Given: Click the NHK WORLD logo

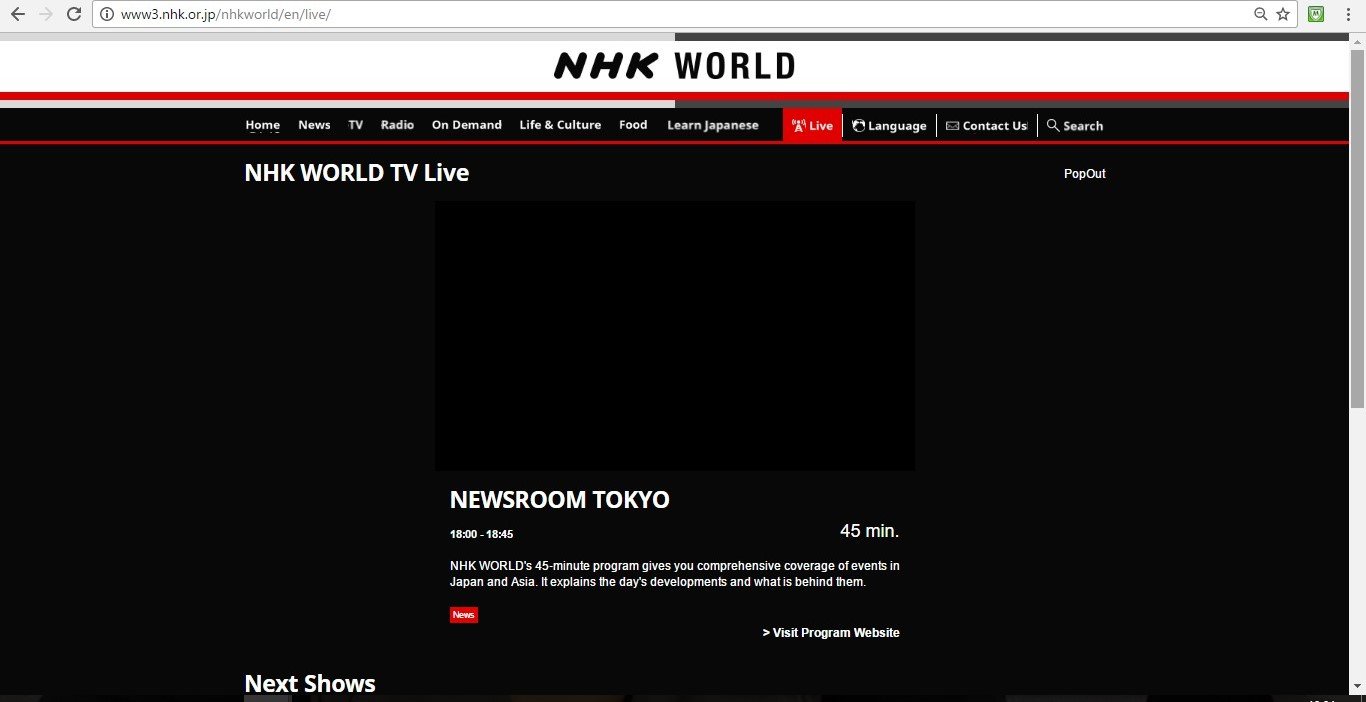Looking at the screenshot, I should point(674,66).
